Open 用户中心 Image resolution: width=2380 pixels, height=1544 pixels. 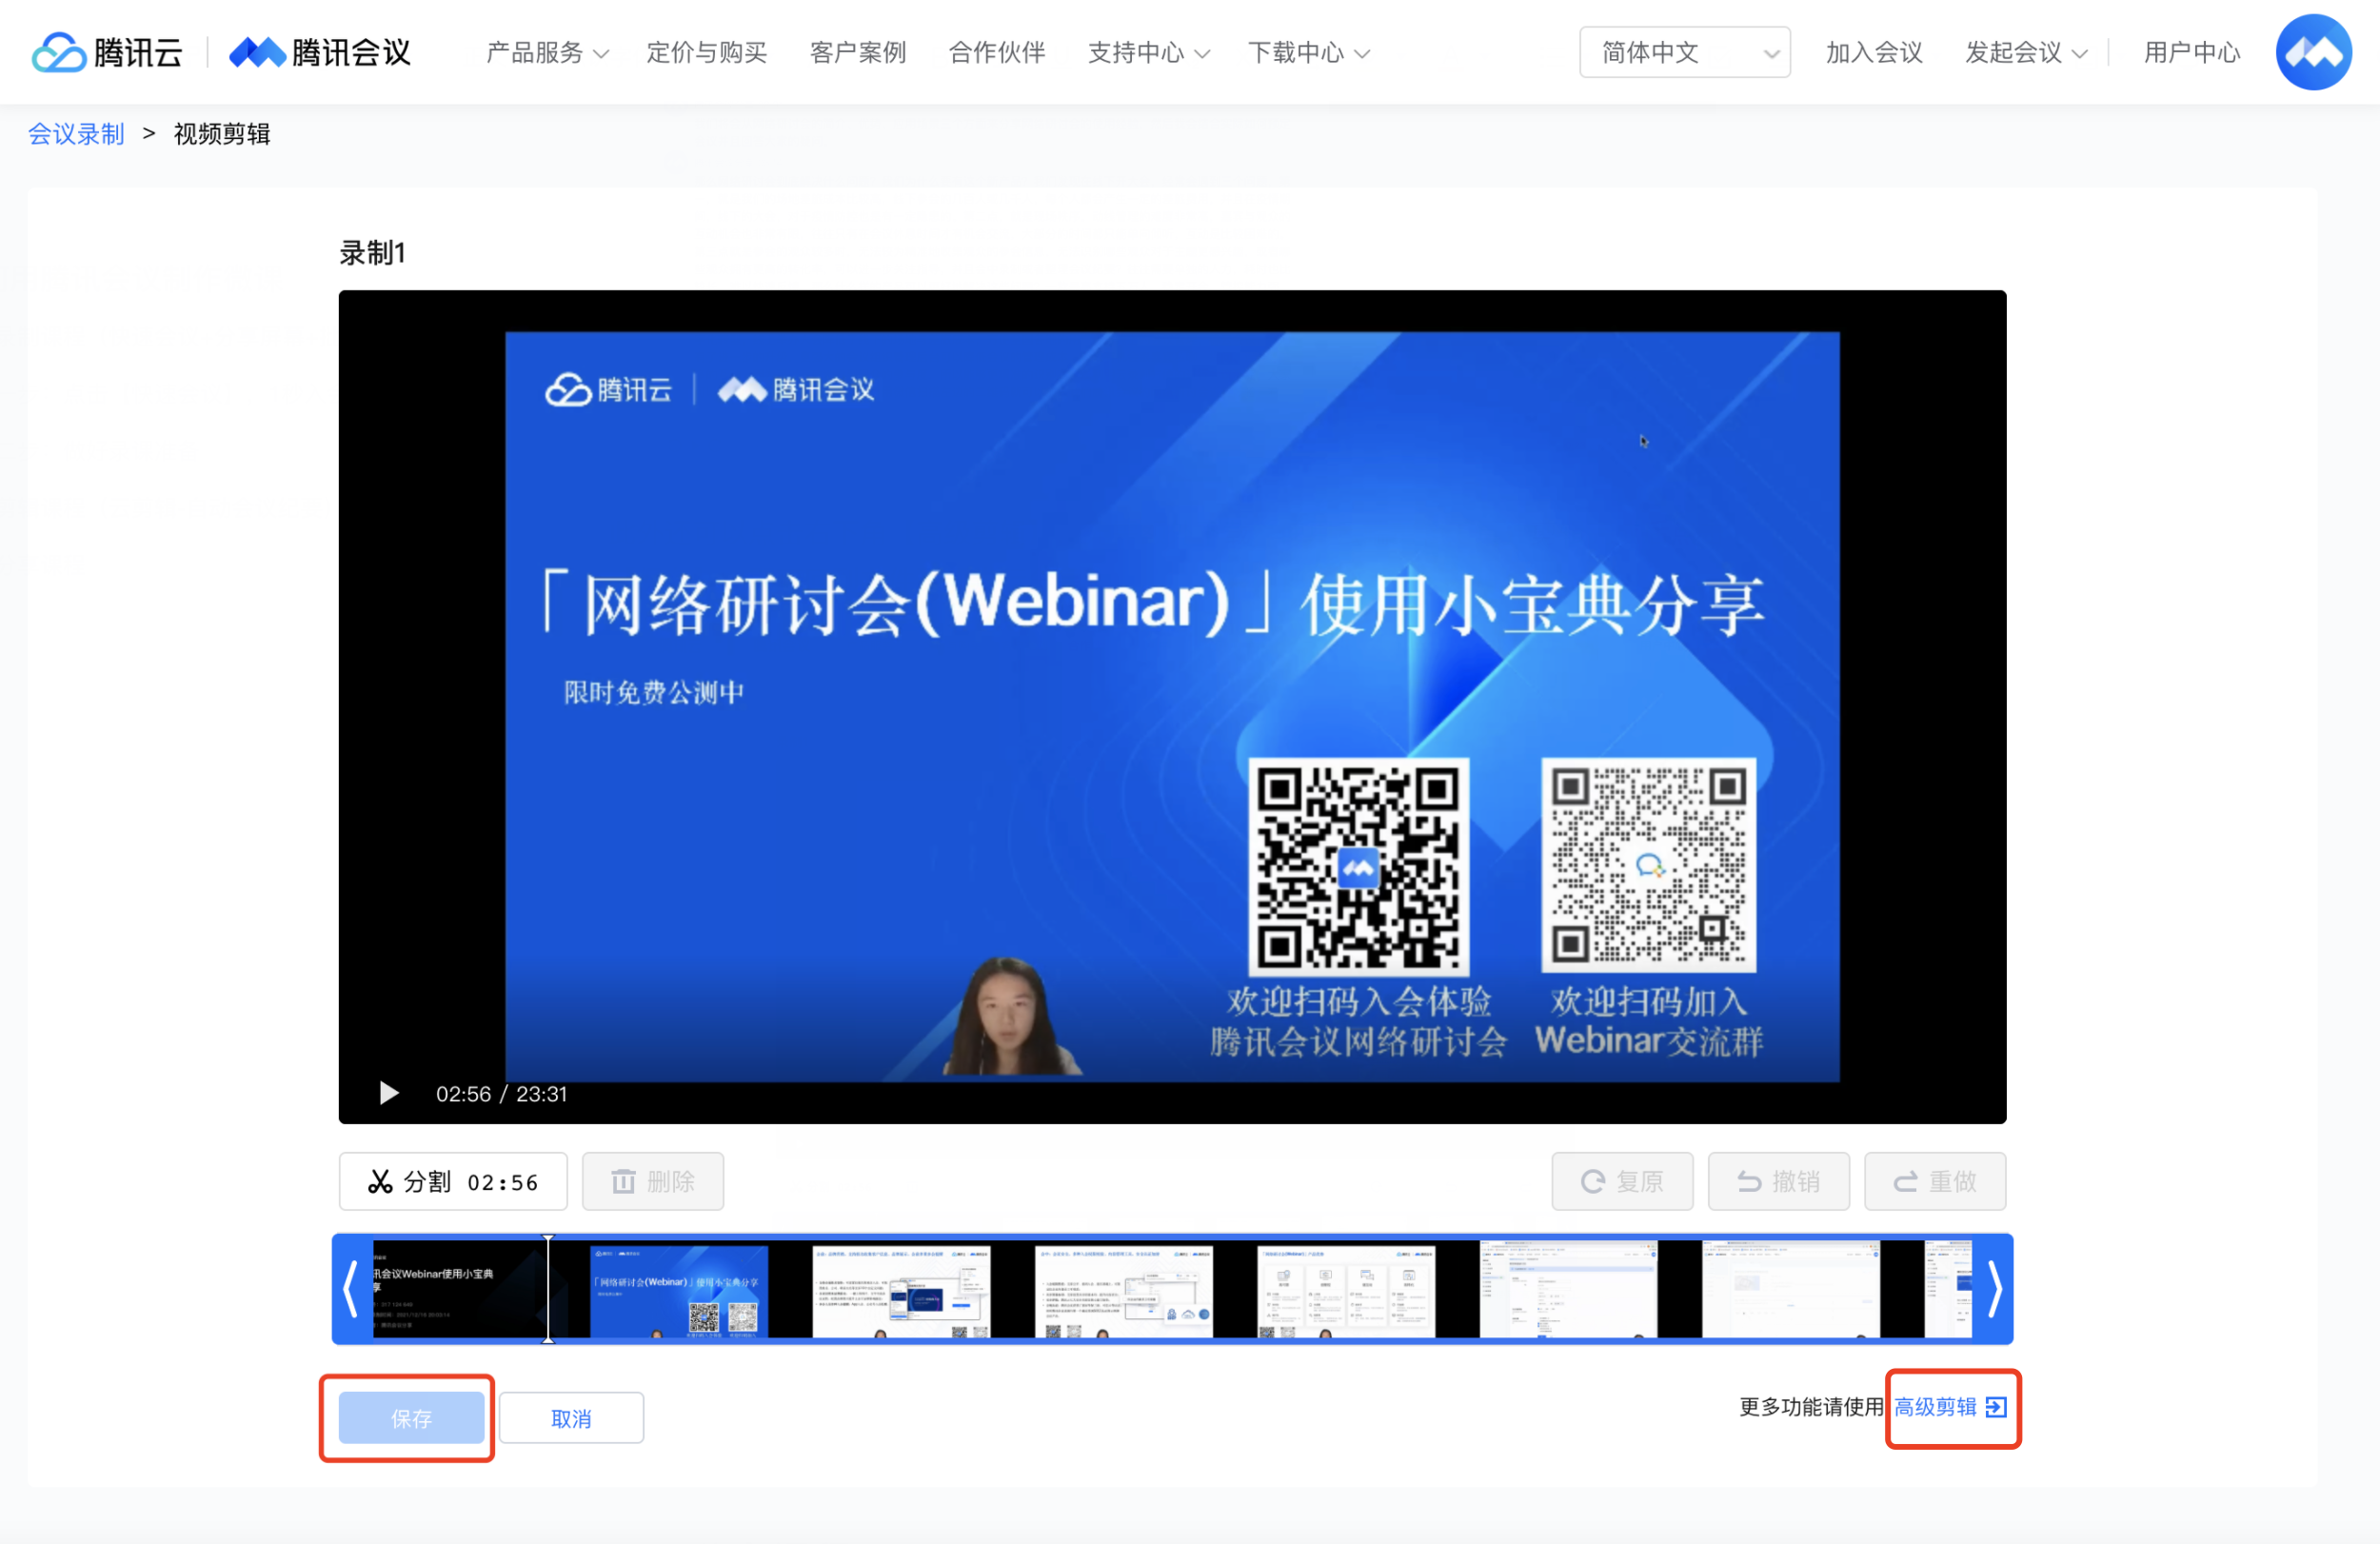(2191, 52)
